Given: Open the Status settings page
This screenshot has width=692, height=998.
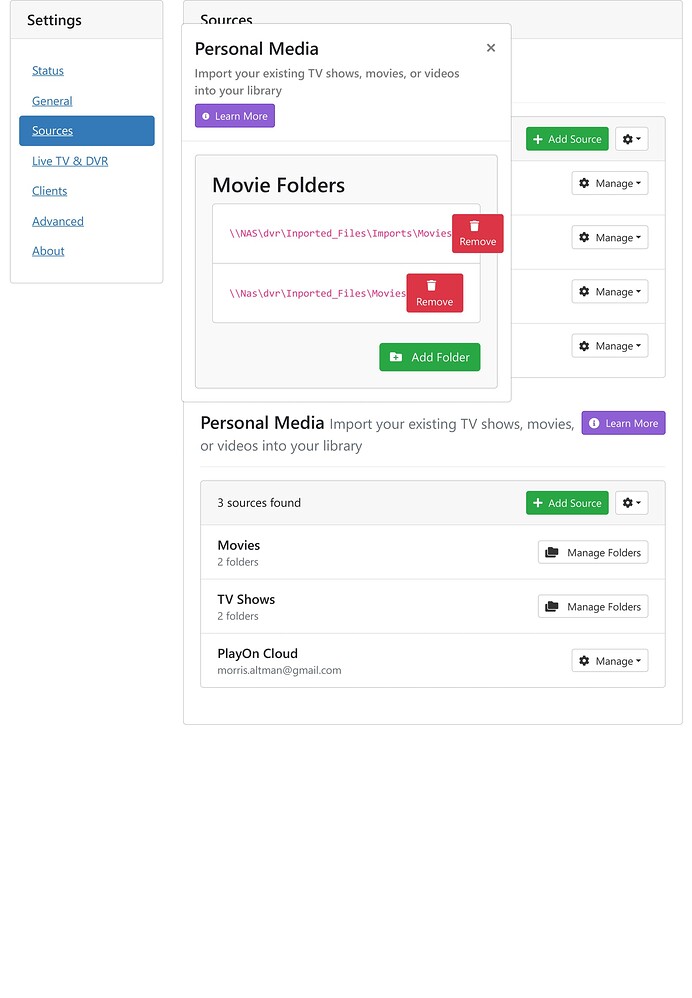Looking at the screenshot, I should (49, 71).
